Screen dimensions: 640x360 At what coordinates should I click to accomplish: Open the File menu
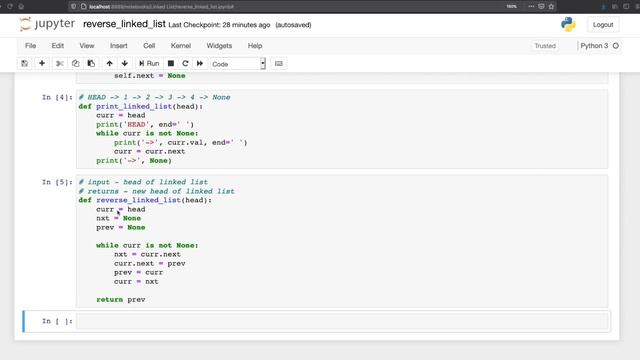click(x=31, y=46)
